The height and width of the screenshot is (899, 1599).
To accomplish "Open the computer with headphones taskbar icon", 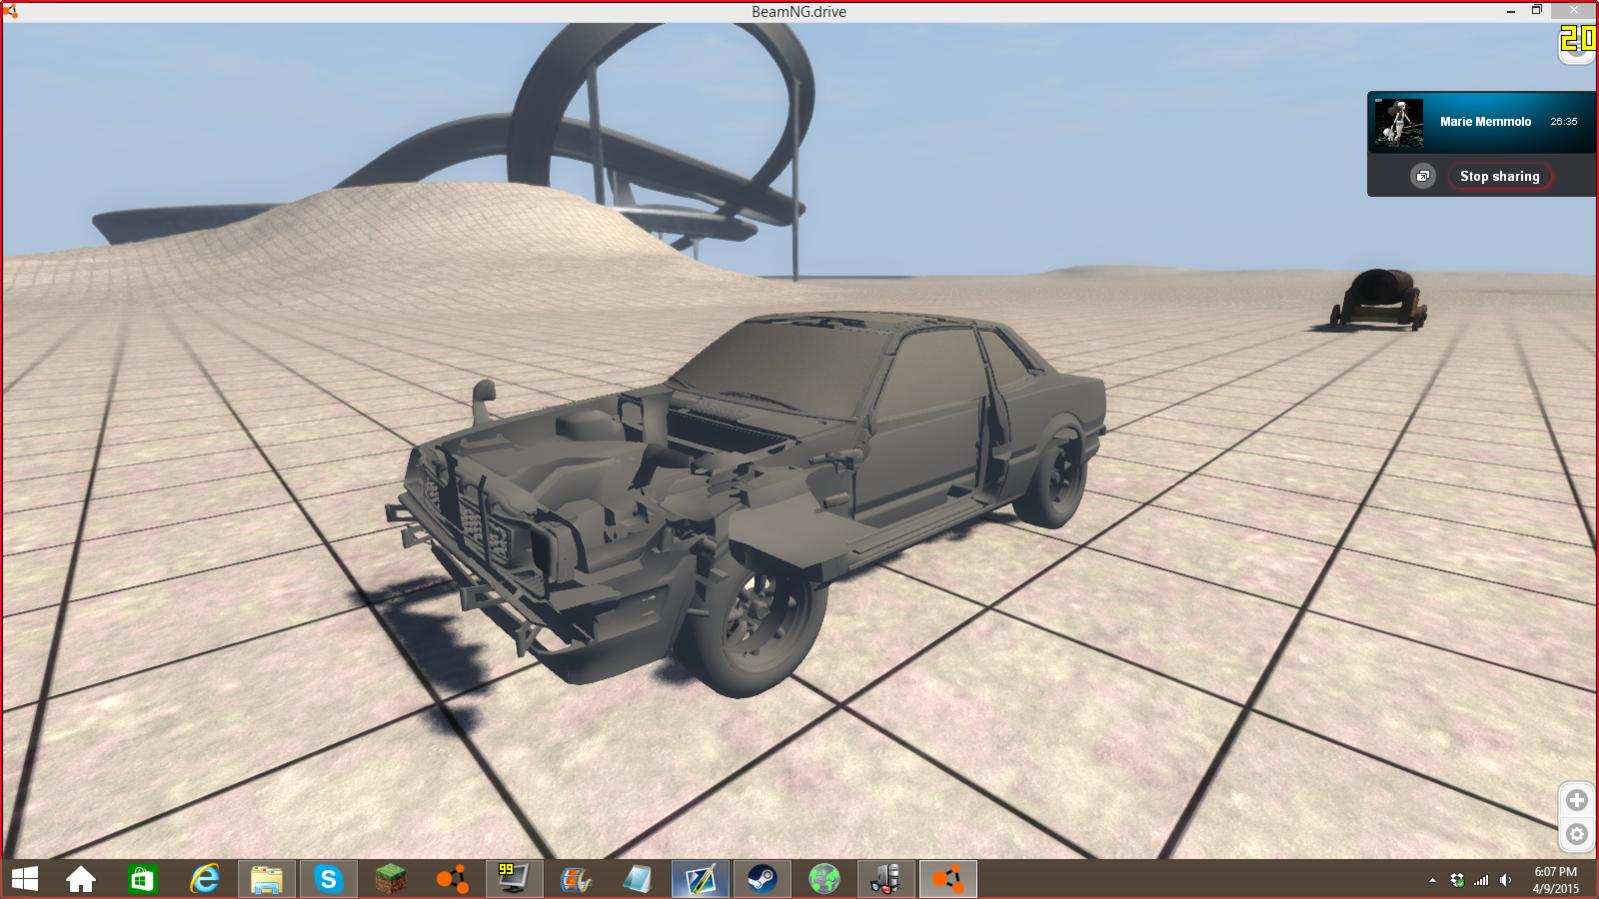I will (886, 879).
